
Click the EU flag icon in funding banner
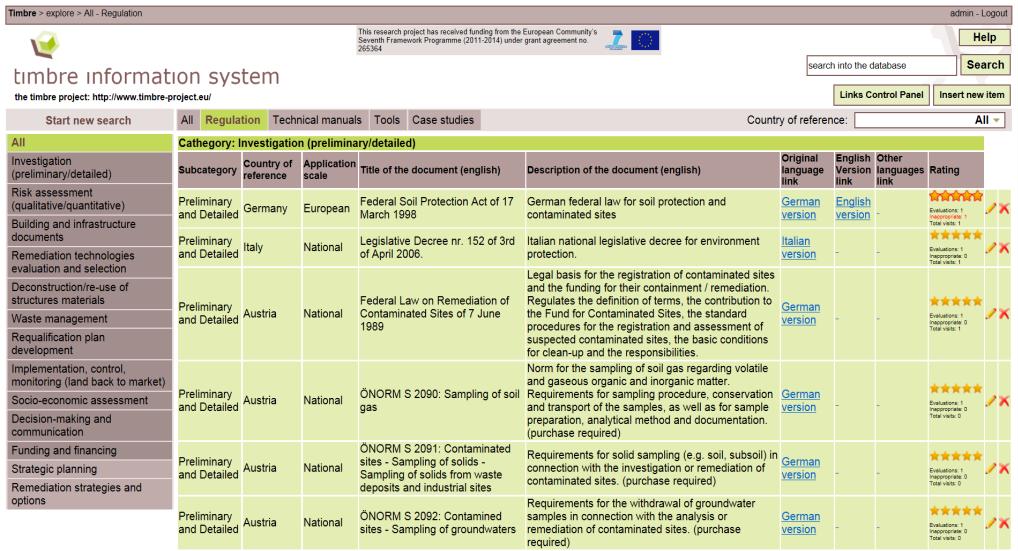tap(645, 40)
